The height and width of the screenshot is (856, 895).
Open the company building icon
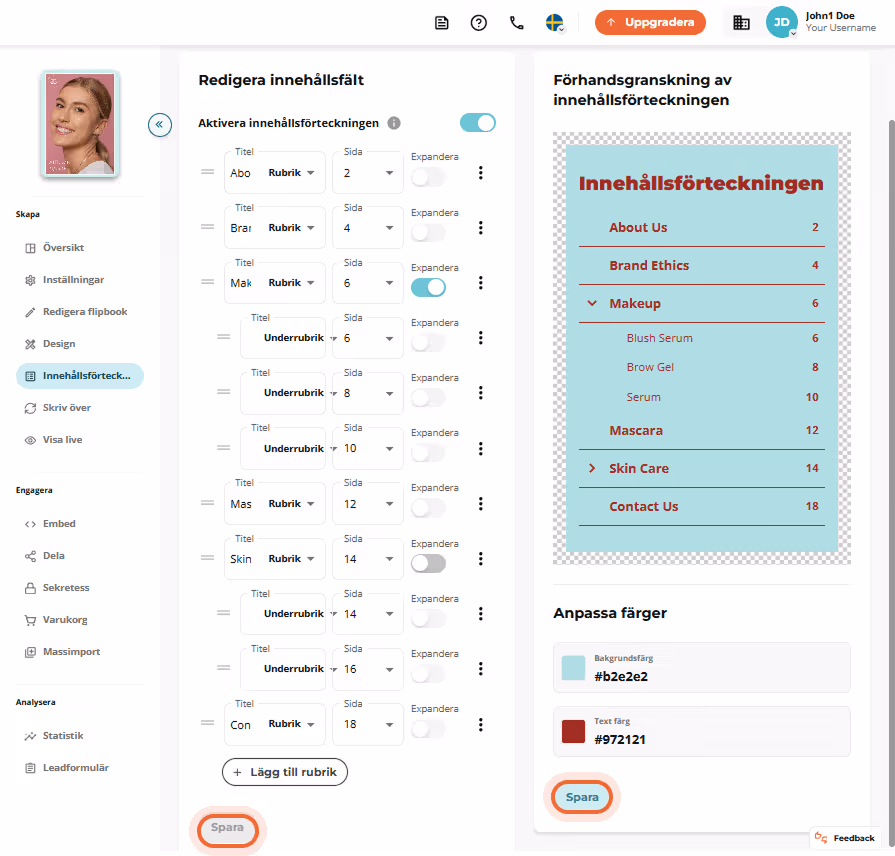[x=741, y=23]
